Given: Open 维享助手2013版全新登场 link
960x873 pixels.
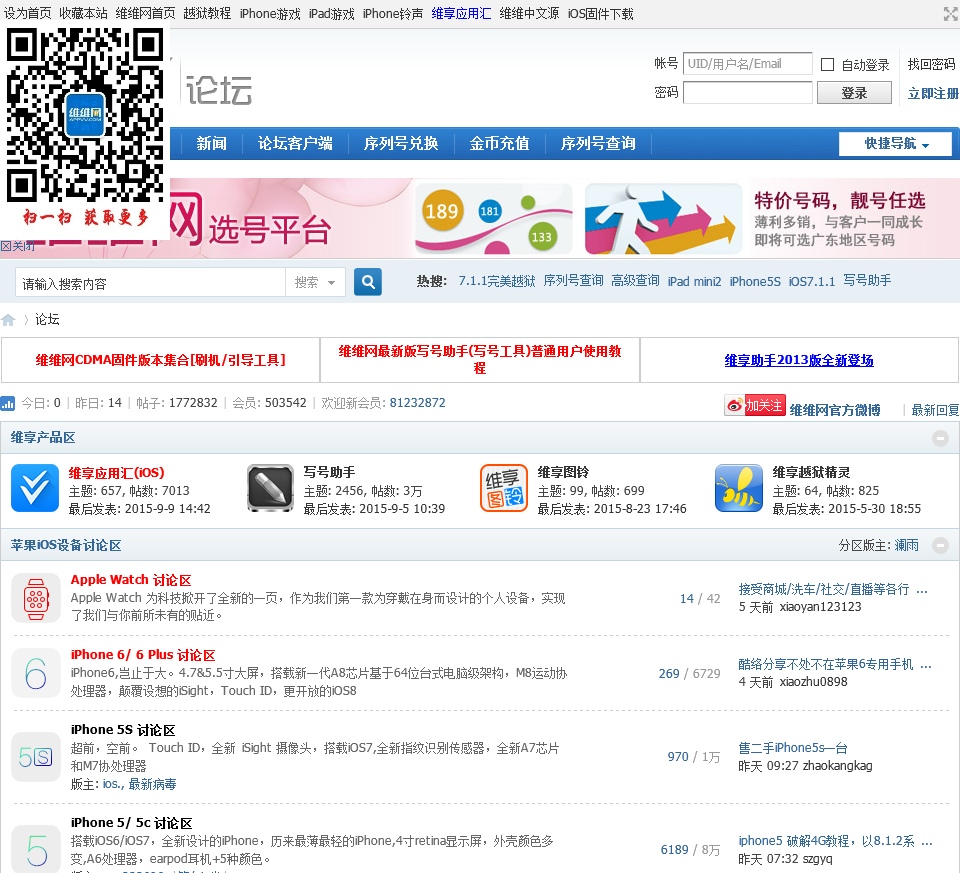Looking at the screenshot, I should (799, 360).
